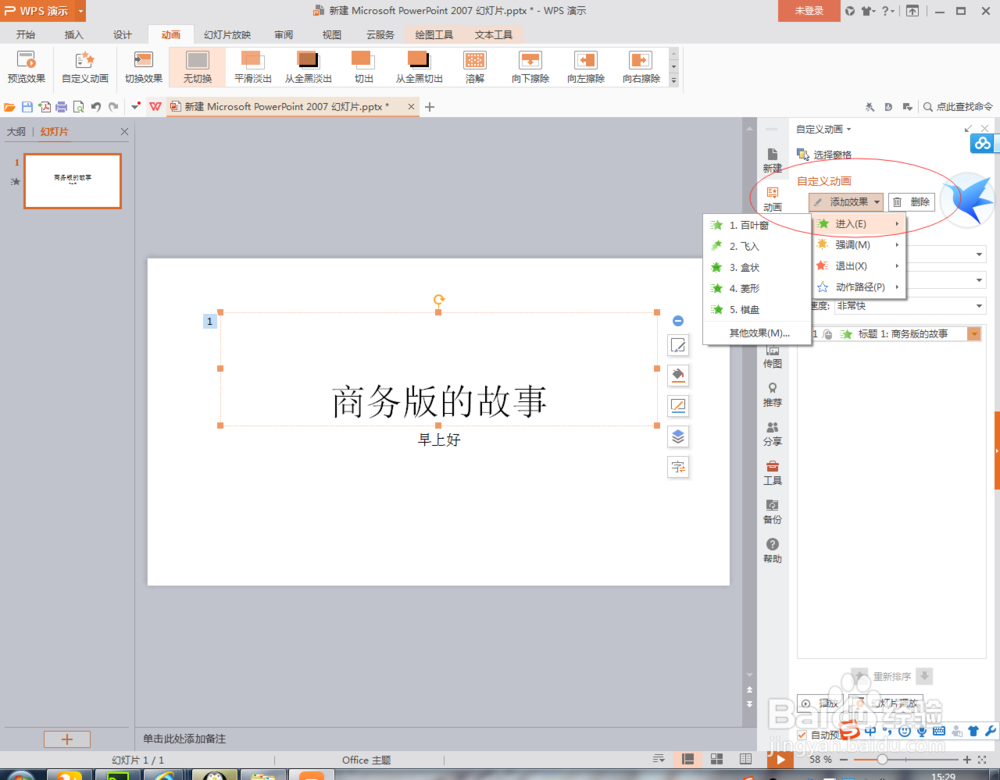Viewport: 1000px width, 780px height.
Task: Select the slide 1 thumbnail on the left
Action: [72, 181]
